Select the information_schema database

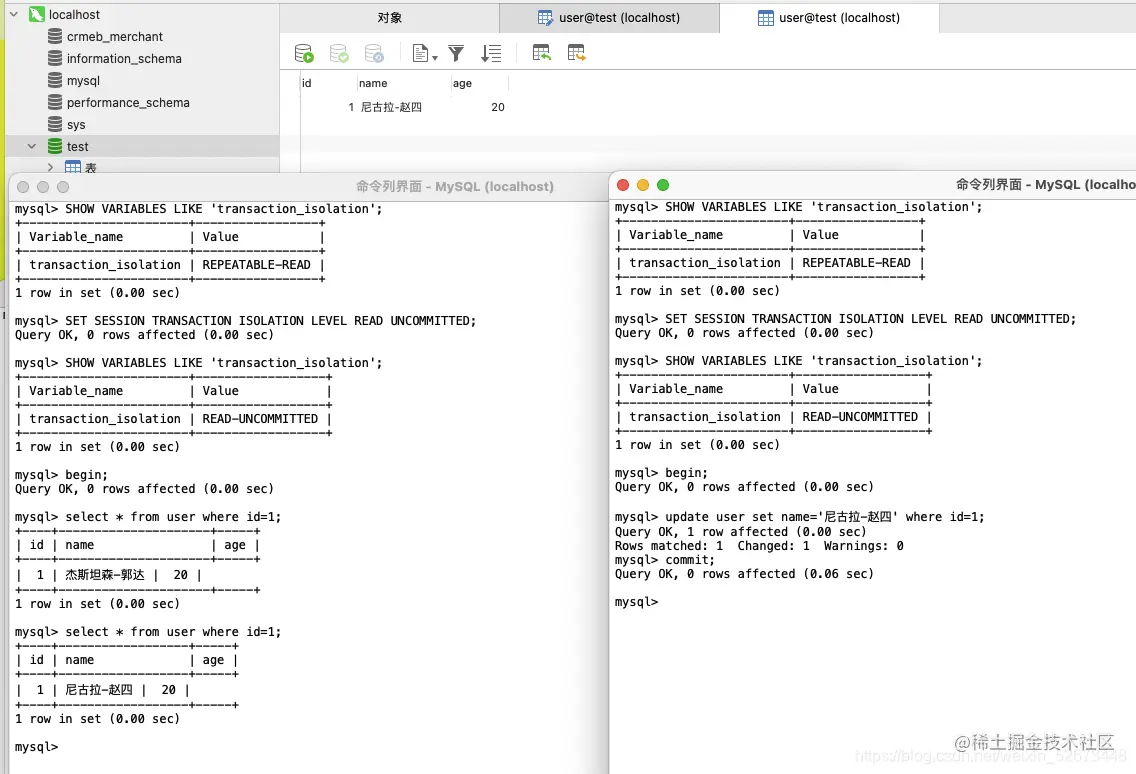(124, 58)
